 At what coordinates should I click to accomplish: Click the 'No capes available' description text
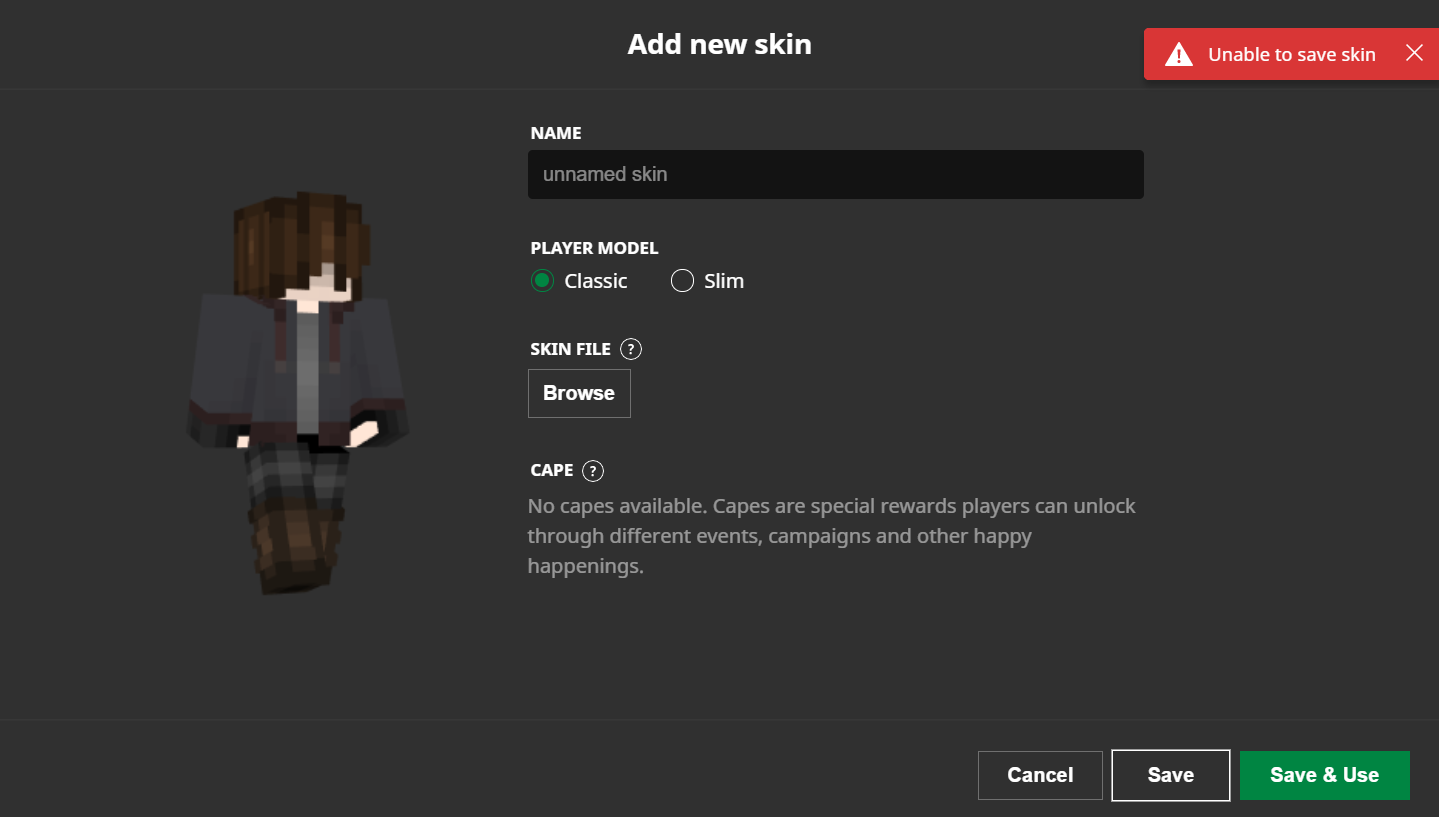(x=832, y=536)
